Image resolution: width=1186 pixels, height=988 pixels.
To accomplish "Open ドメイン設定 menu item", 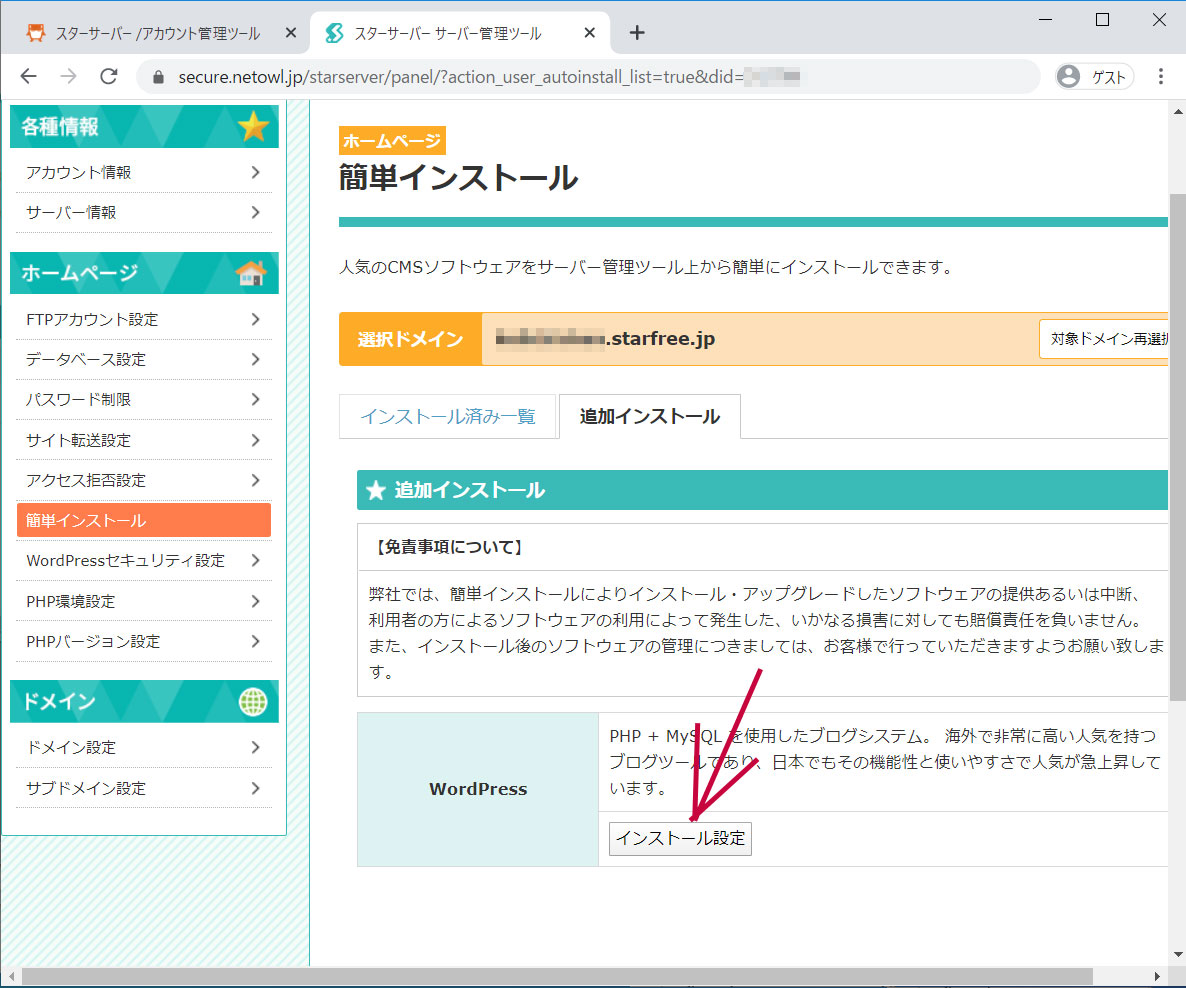I will [x=144, y=747].
